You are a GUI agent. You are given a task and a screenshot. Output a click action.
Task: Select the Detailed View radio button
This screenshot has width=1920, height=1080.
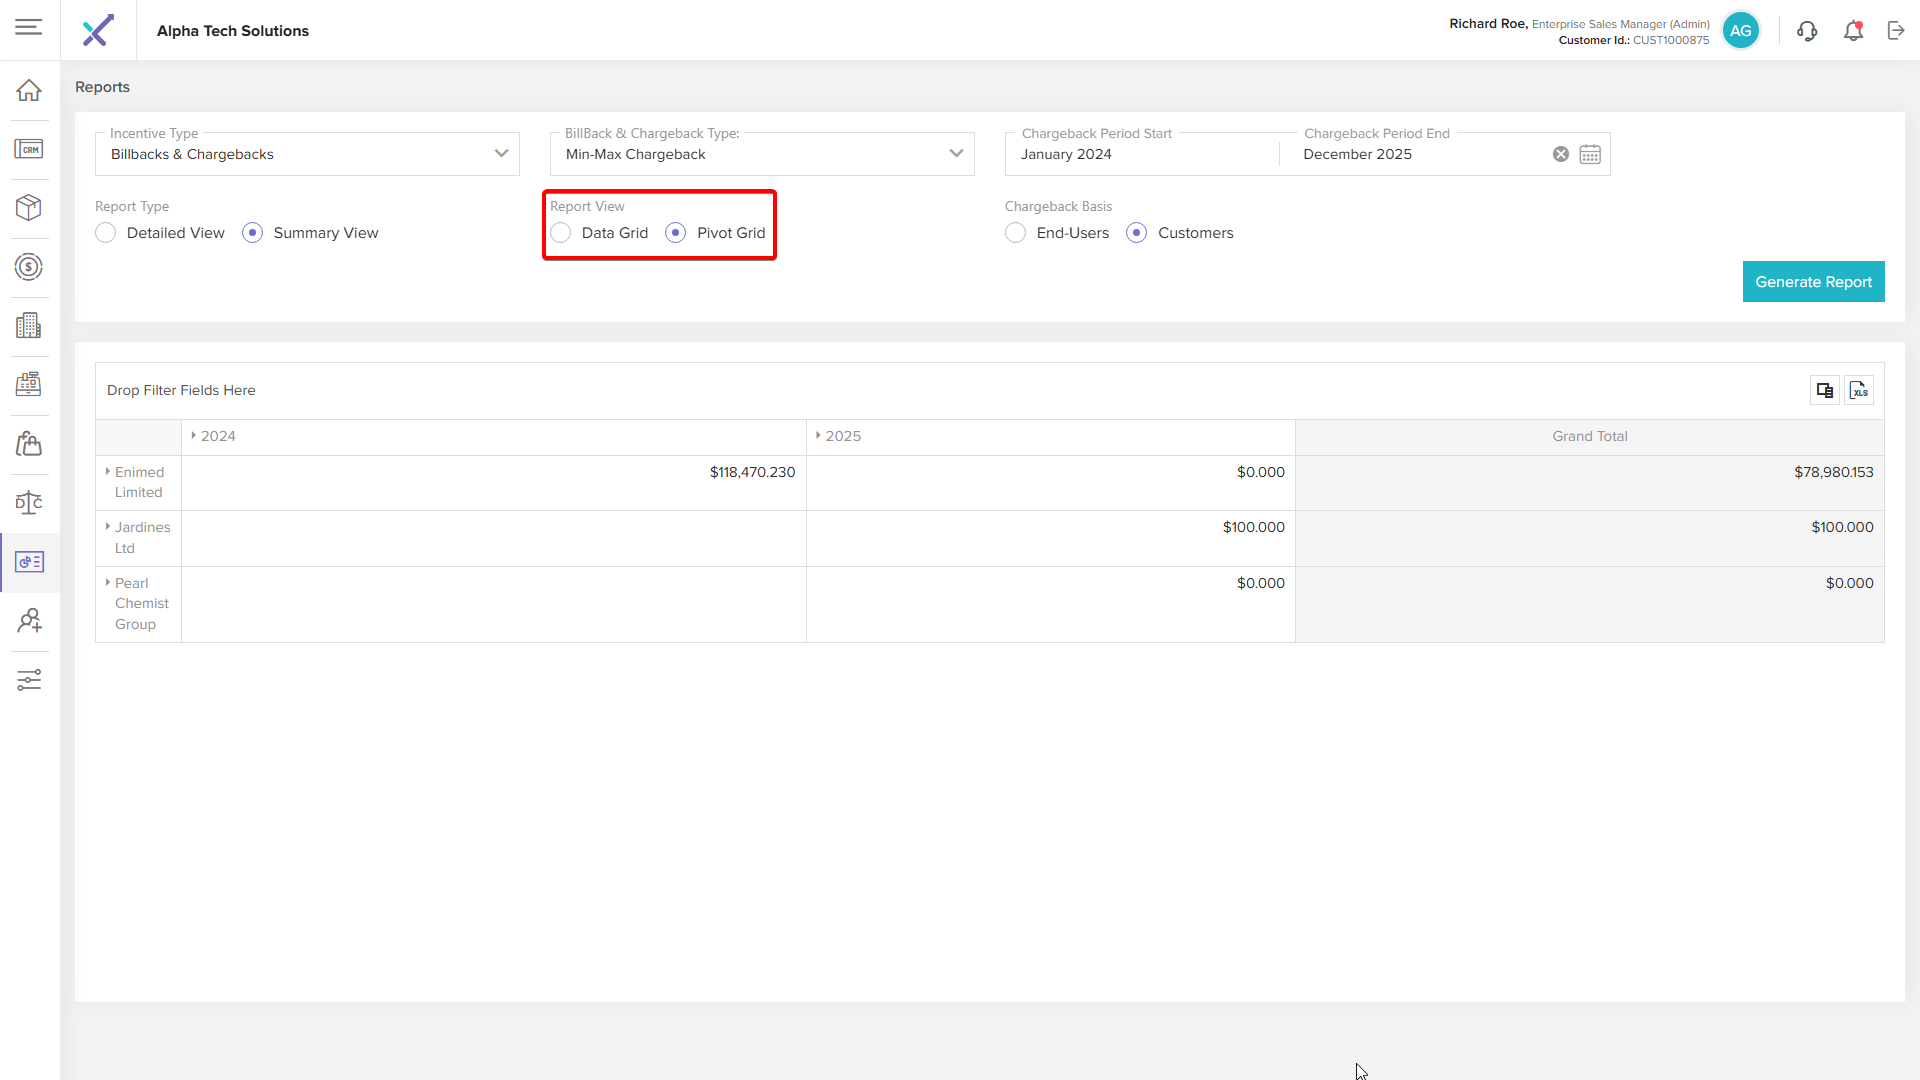[x=106, y=233]
